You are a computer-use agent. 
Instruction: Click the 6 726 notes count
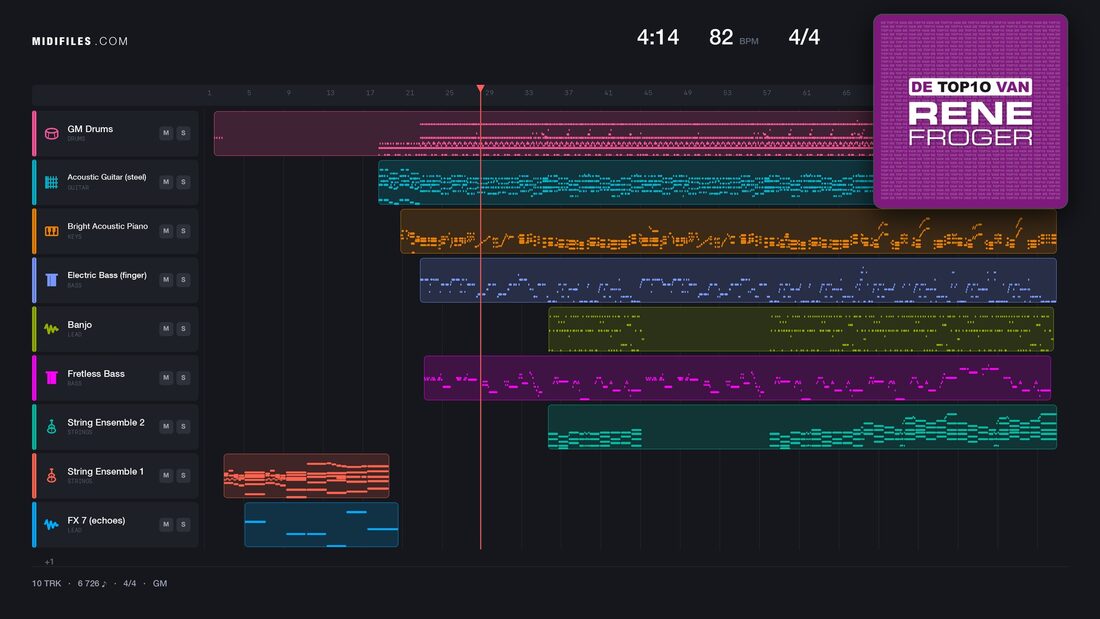(92, 583)
